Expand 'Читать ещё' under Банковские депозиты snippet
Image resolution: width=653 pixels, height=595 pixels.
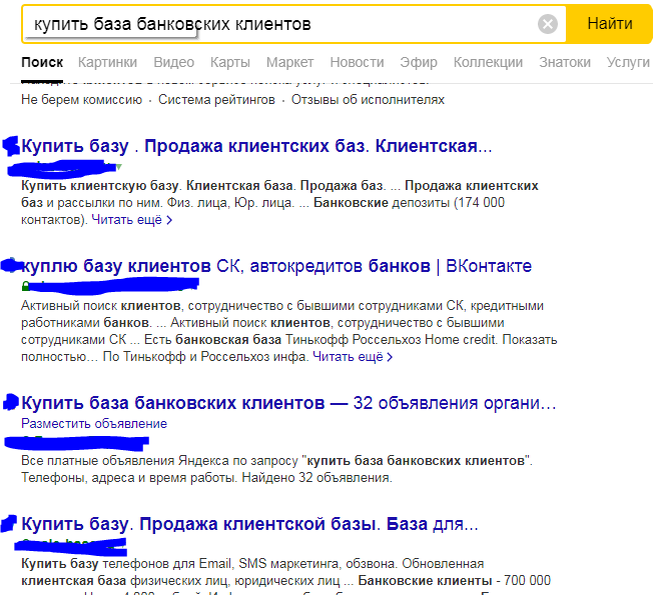[132, 220]
